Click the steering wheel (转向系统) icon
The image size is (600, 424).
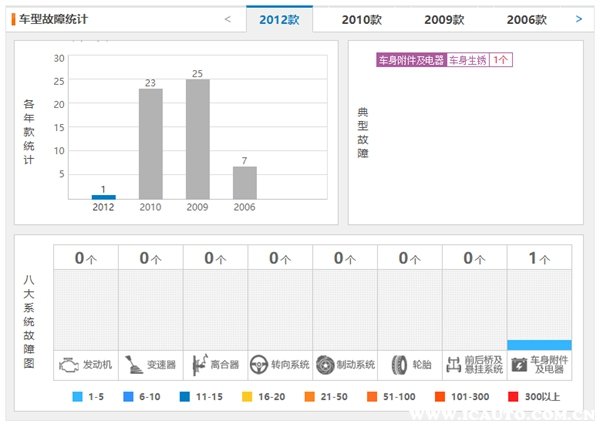click(x=260, y=364)
